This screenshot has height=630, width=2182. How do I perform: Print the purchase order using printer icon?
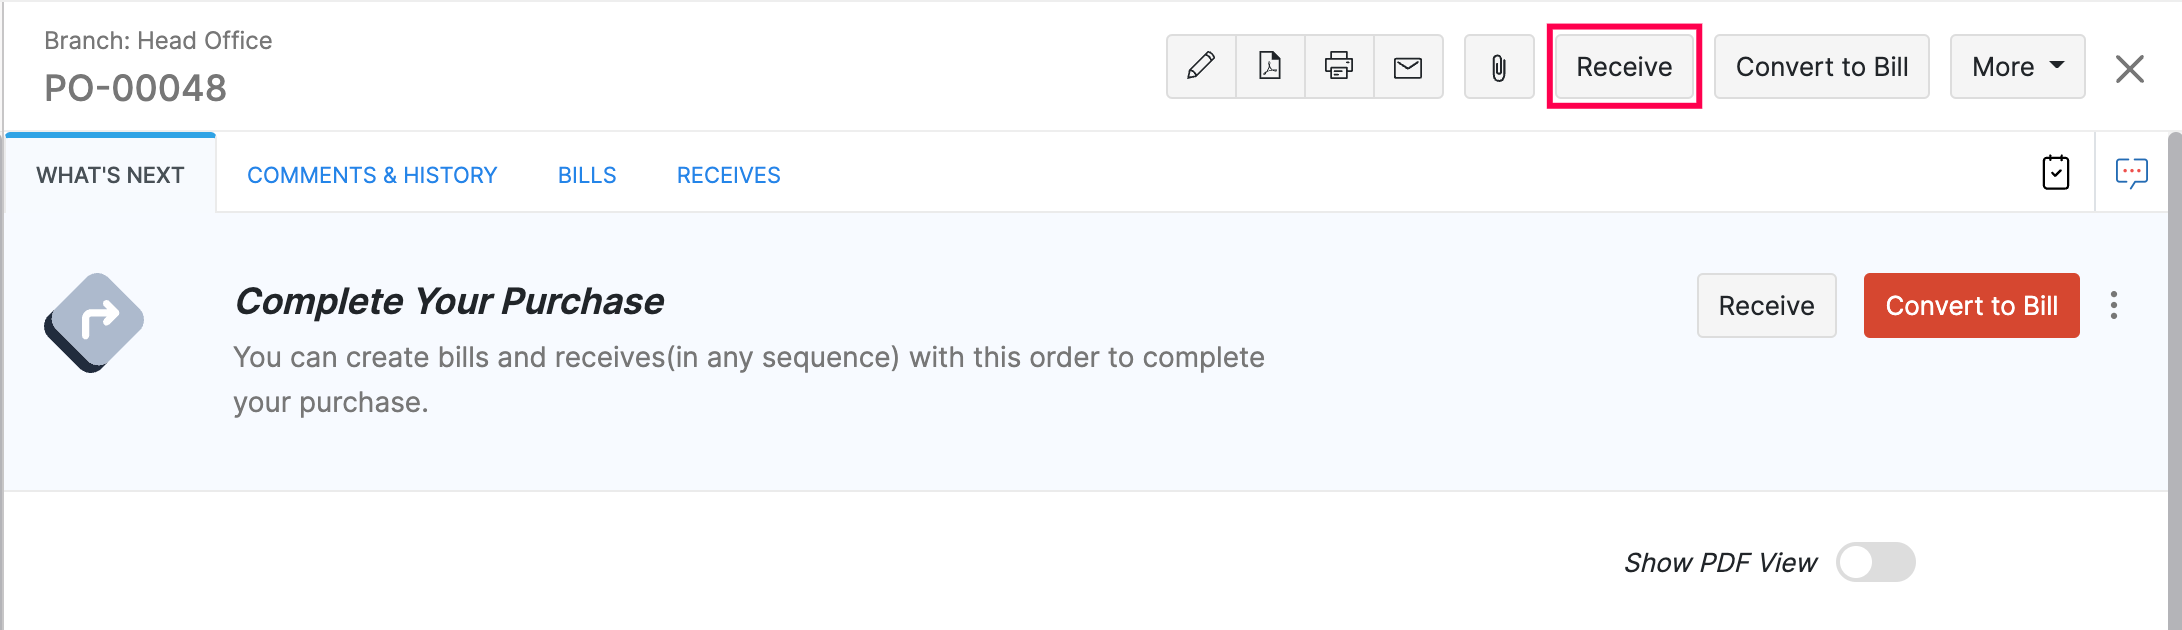point(1338,67)
